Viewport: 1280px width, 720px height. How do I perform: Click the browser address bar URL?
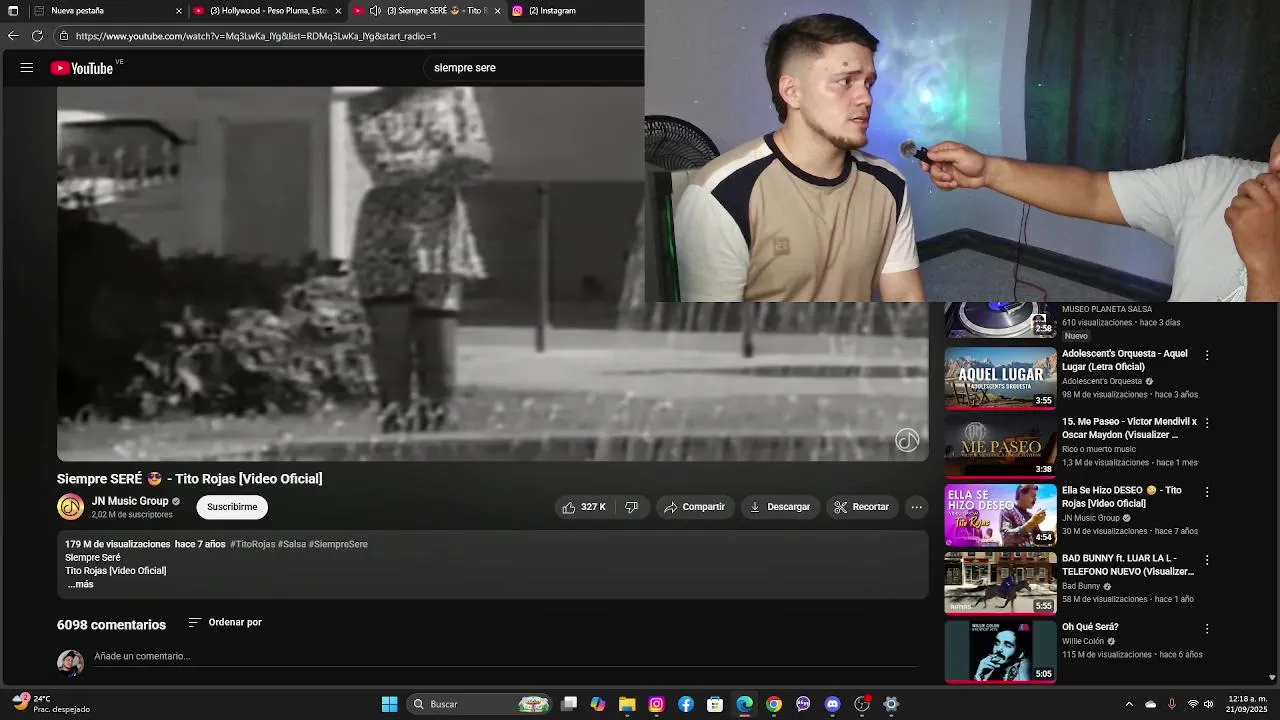click(256, 36)
